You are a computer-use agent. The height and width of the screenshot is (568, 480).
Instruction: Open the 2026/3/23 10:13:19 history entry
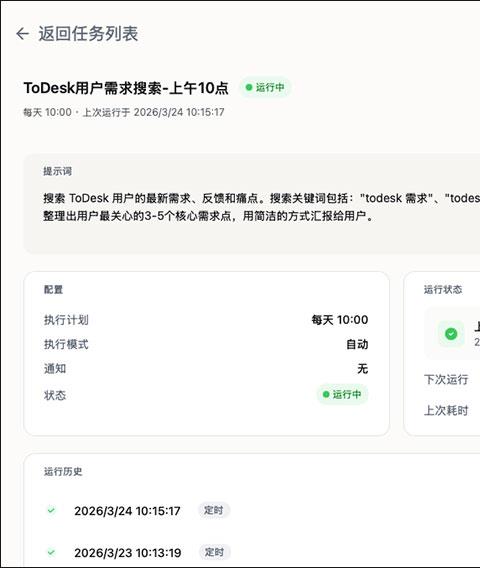pyautogui.click(x=128, y=553)
